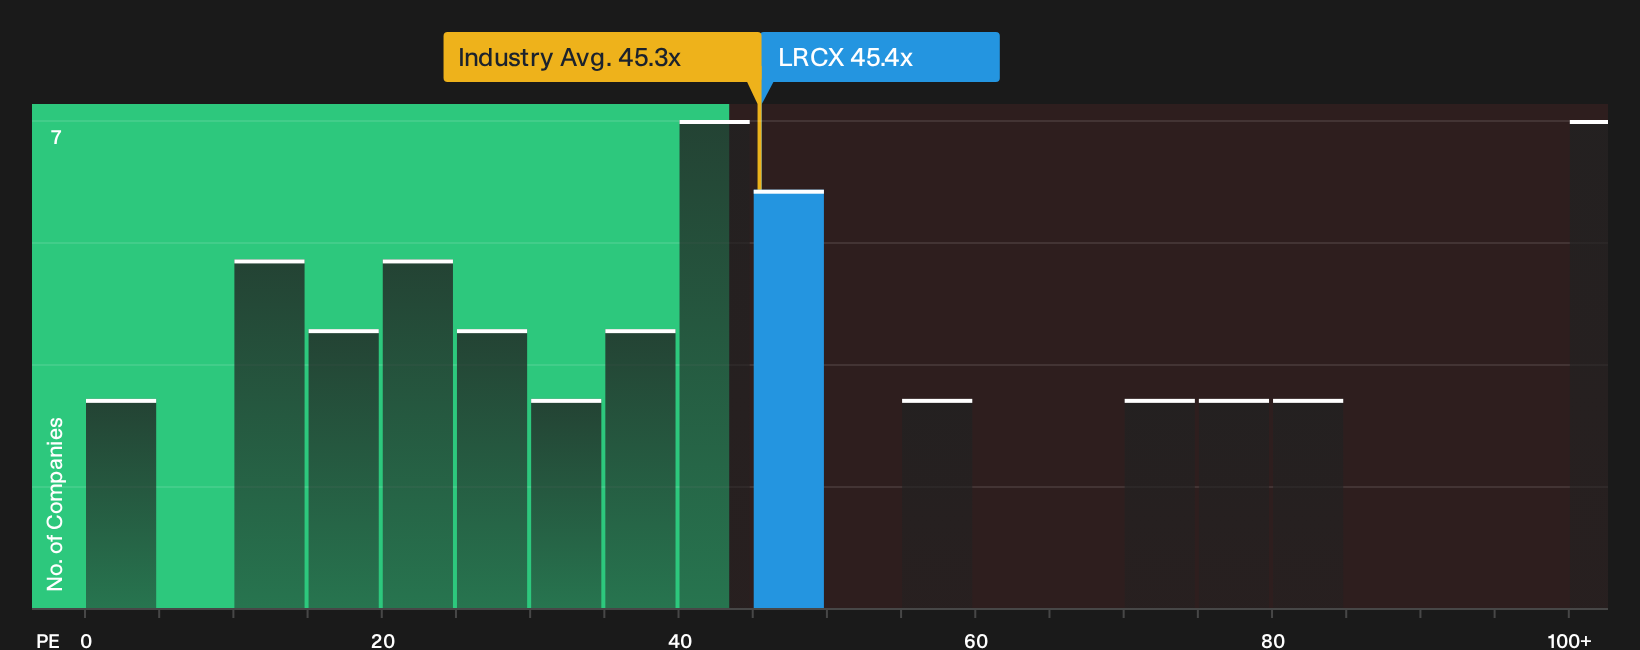
Task: Click the histogram bar at PE 0
Action: pyautogui.click(x=121, y=504)
